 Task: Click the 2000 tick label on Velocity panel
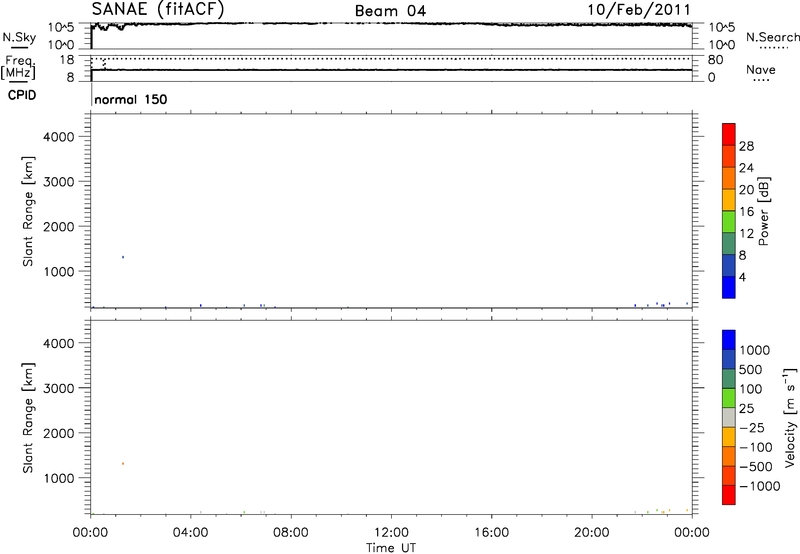click(x=59, y=433)
